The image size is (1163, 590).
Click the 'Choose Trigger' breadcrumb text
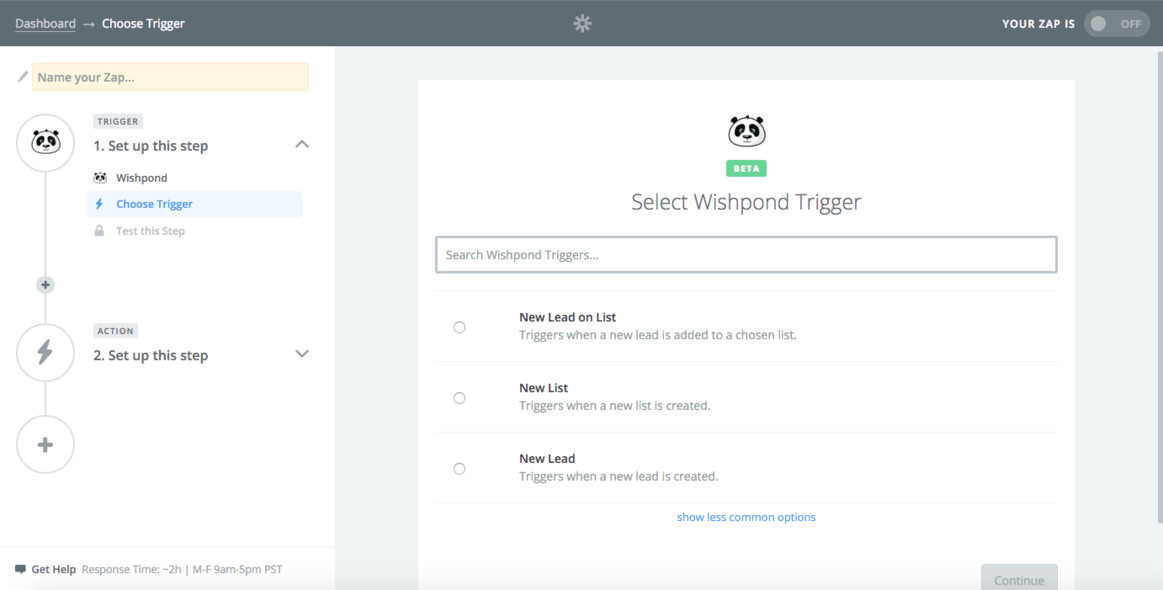143,24
